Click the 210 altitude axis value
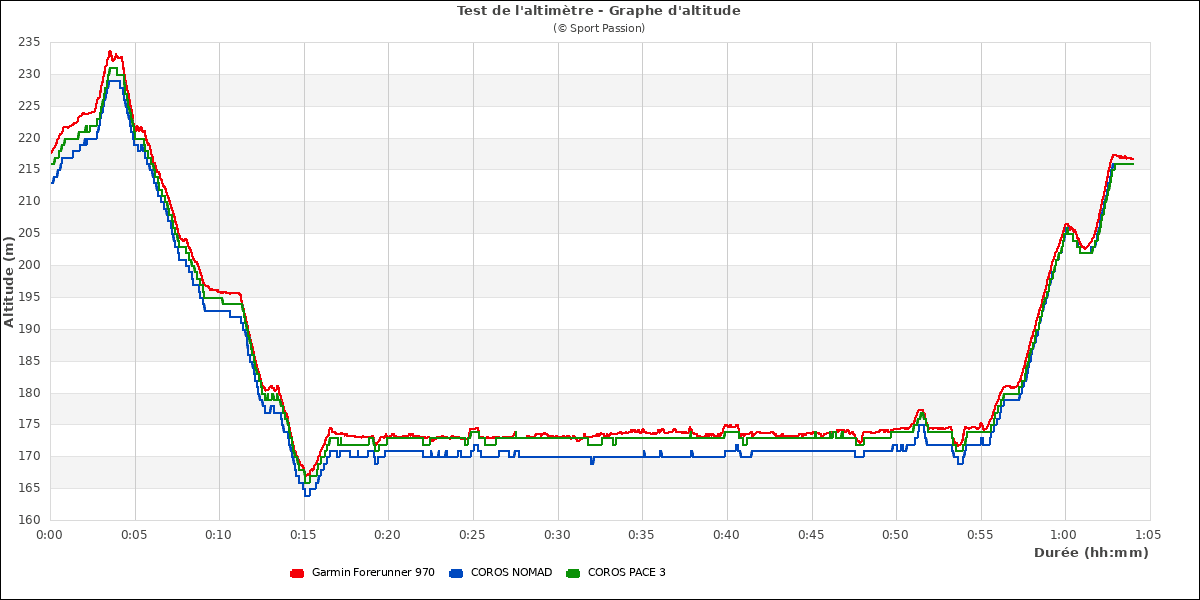The image size is (1200, 600). click(x=29, y=201)
